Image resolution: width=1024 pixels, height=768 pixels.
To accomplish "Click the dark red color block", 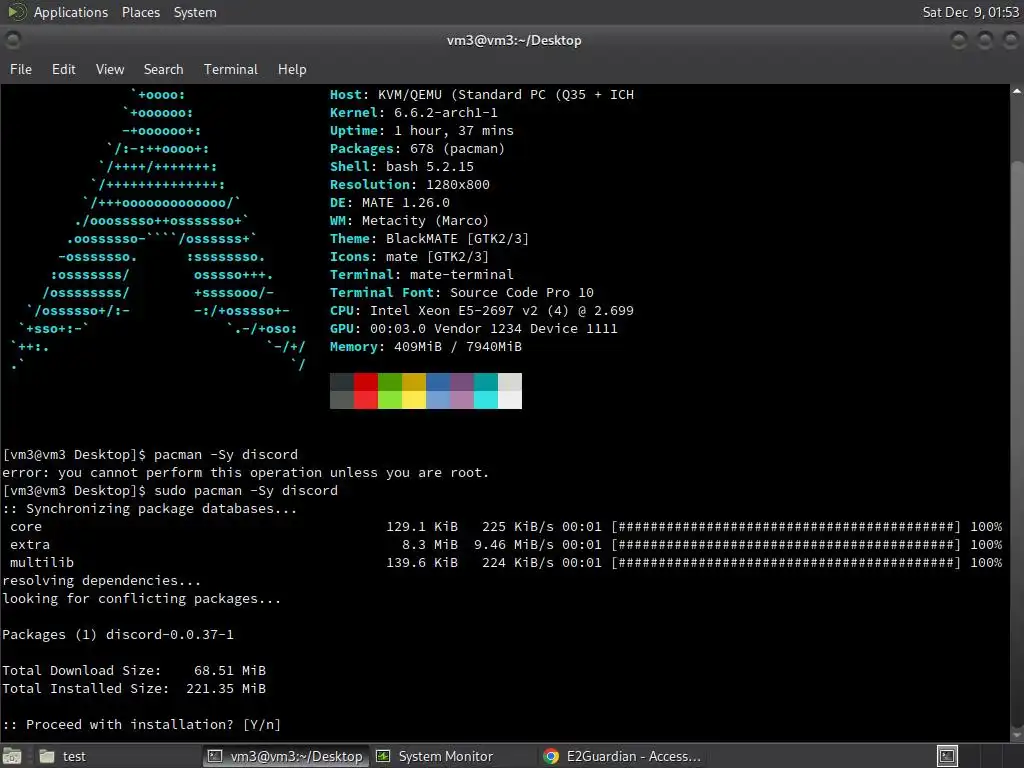I will pyautogui.click(x=366, y=382).
